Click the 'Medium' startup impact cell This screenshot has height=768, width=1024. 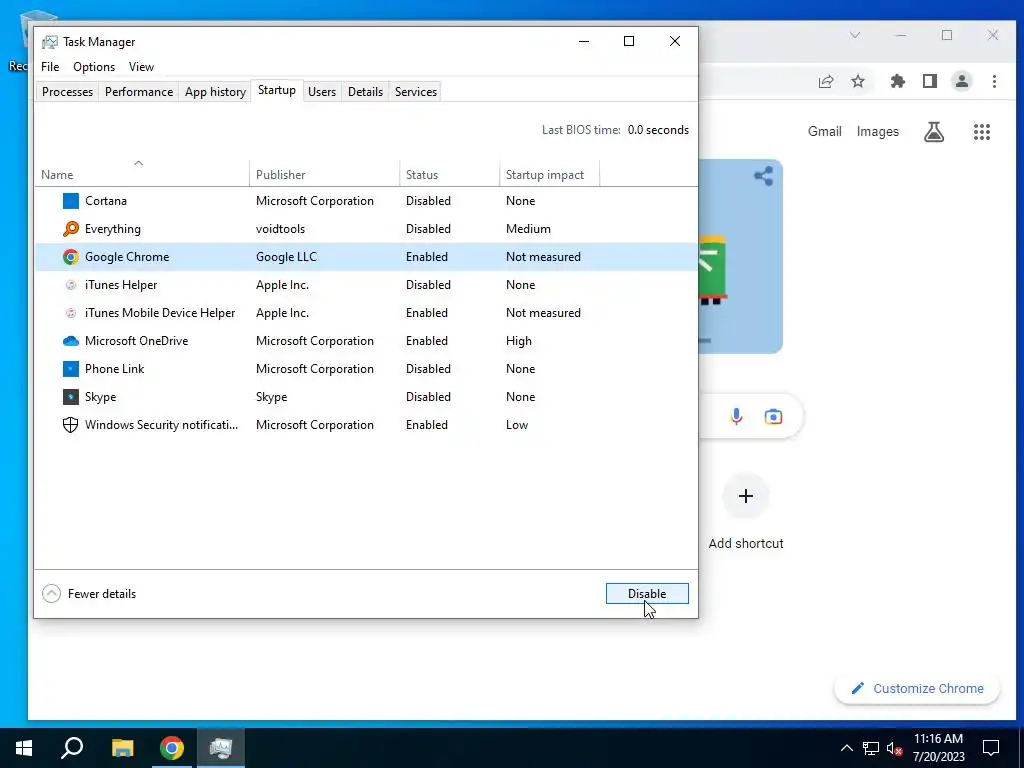click(528, 229)
